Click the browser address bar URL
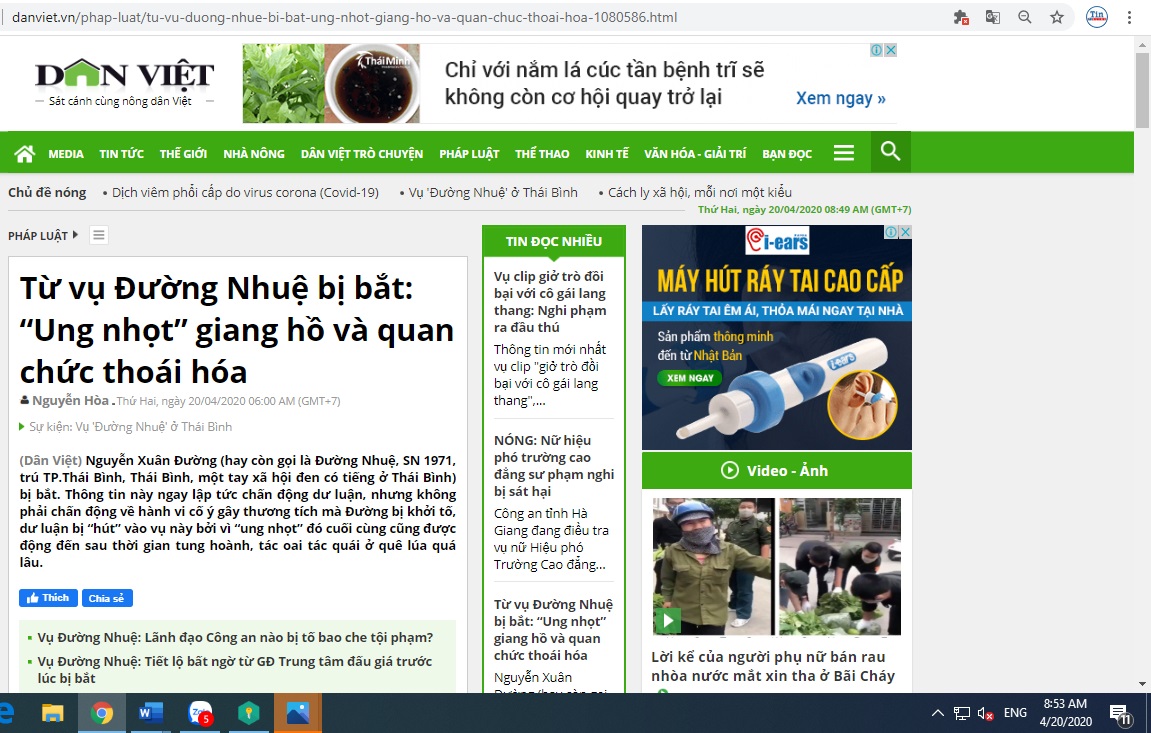 pyautogui.click(x=345, y=17)
